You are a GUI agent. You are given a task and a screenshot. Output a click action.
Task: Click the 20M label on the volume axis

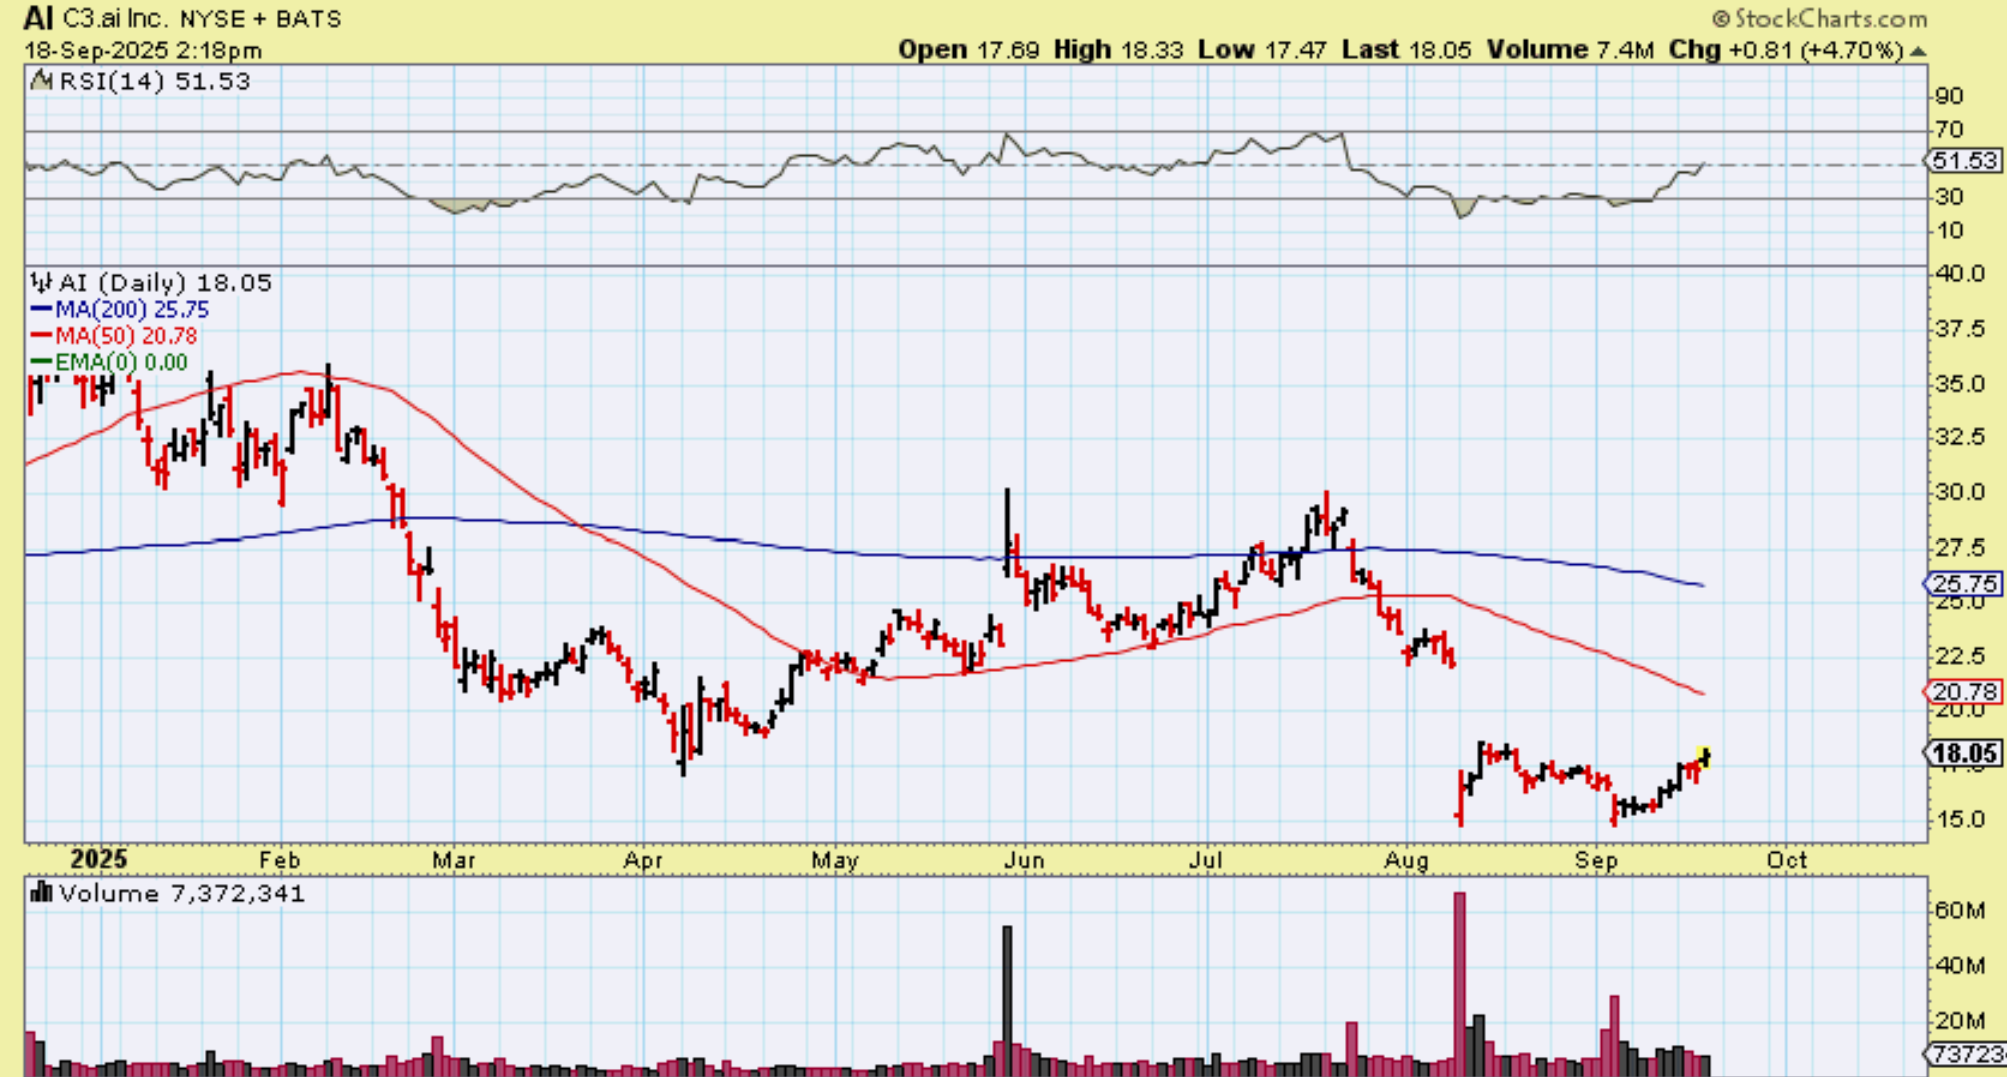pos(1961,1021)
